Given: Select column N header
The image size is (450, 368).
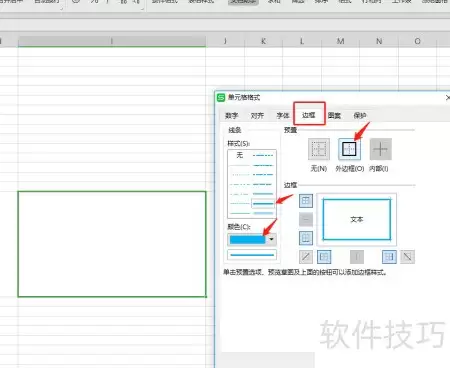Looking at the screenshot, I should tap(379, 41).
